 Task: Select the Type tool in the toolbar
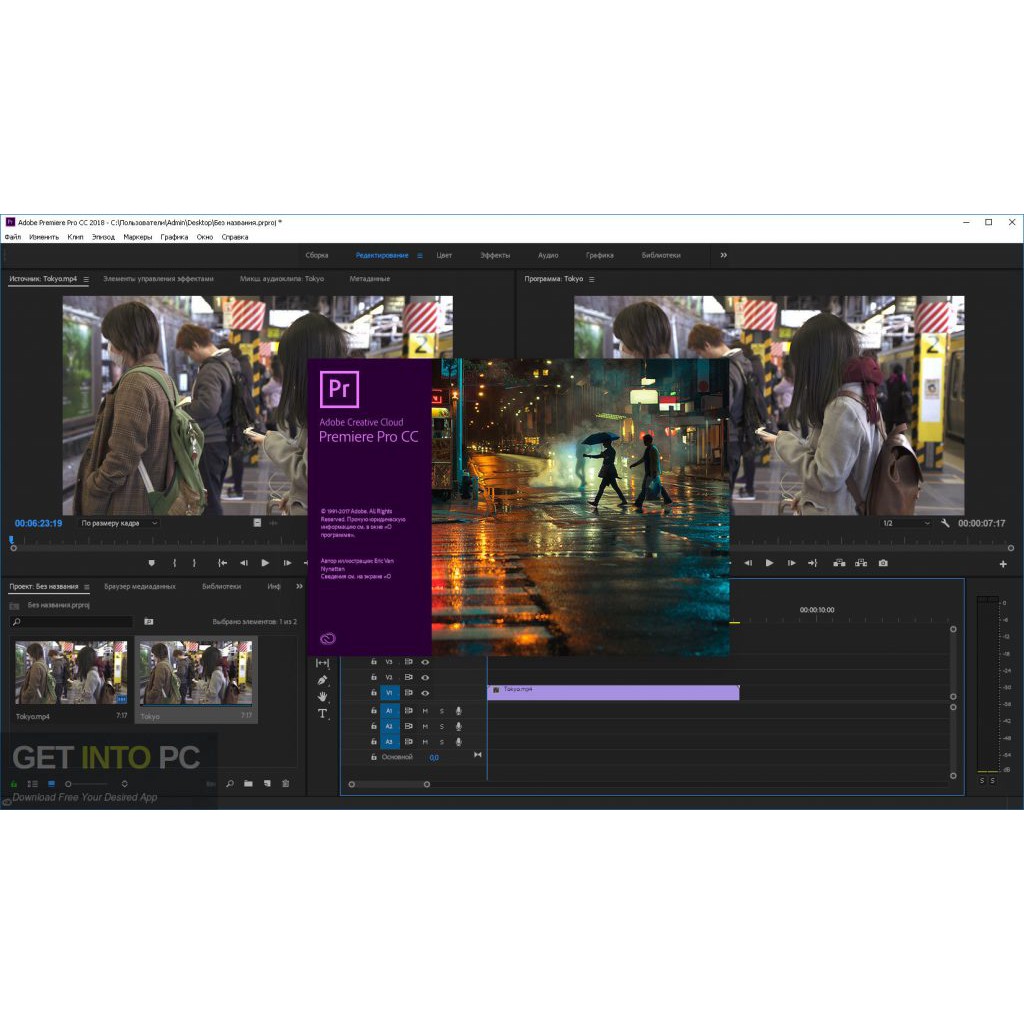pyautogui.click(x=323, y=714)
